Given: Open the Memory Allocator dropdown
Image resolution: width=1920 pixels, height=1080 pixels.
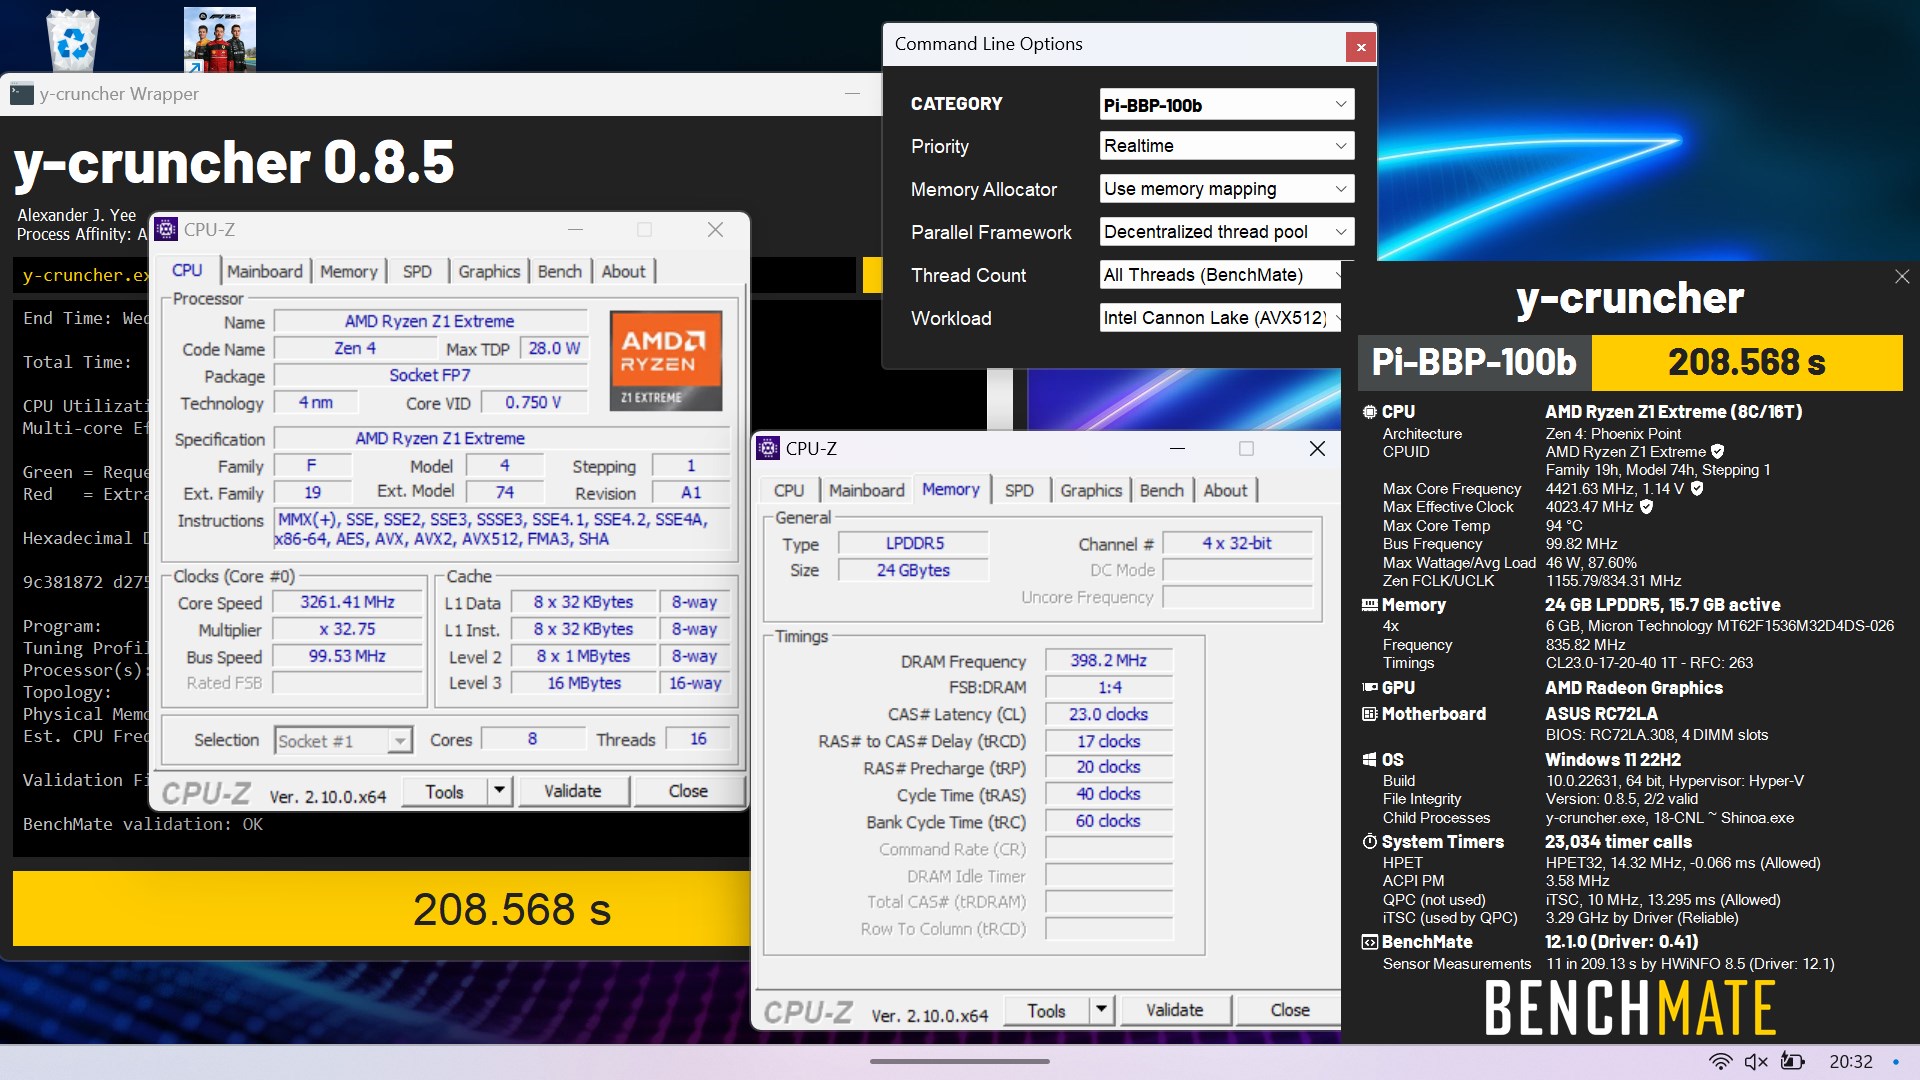Looking at the screenshot, I should click(x=1226, y=189).
